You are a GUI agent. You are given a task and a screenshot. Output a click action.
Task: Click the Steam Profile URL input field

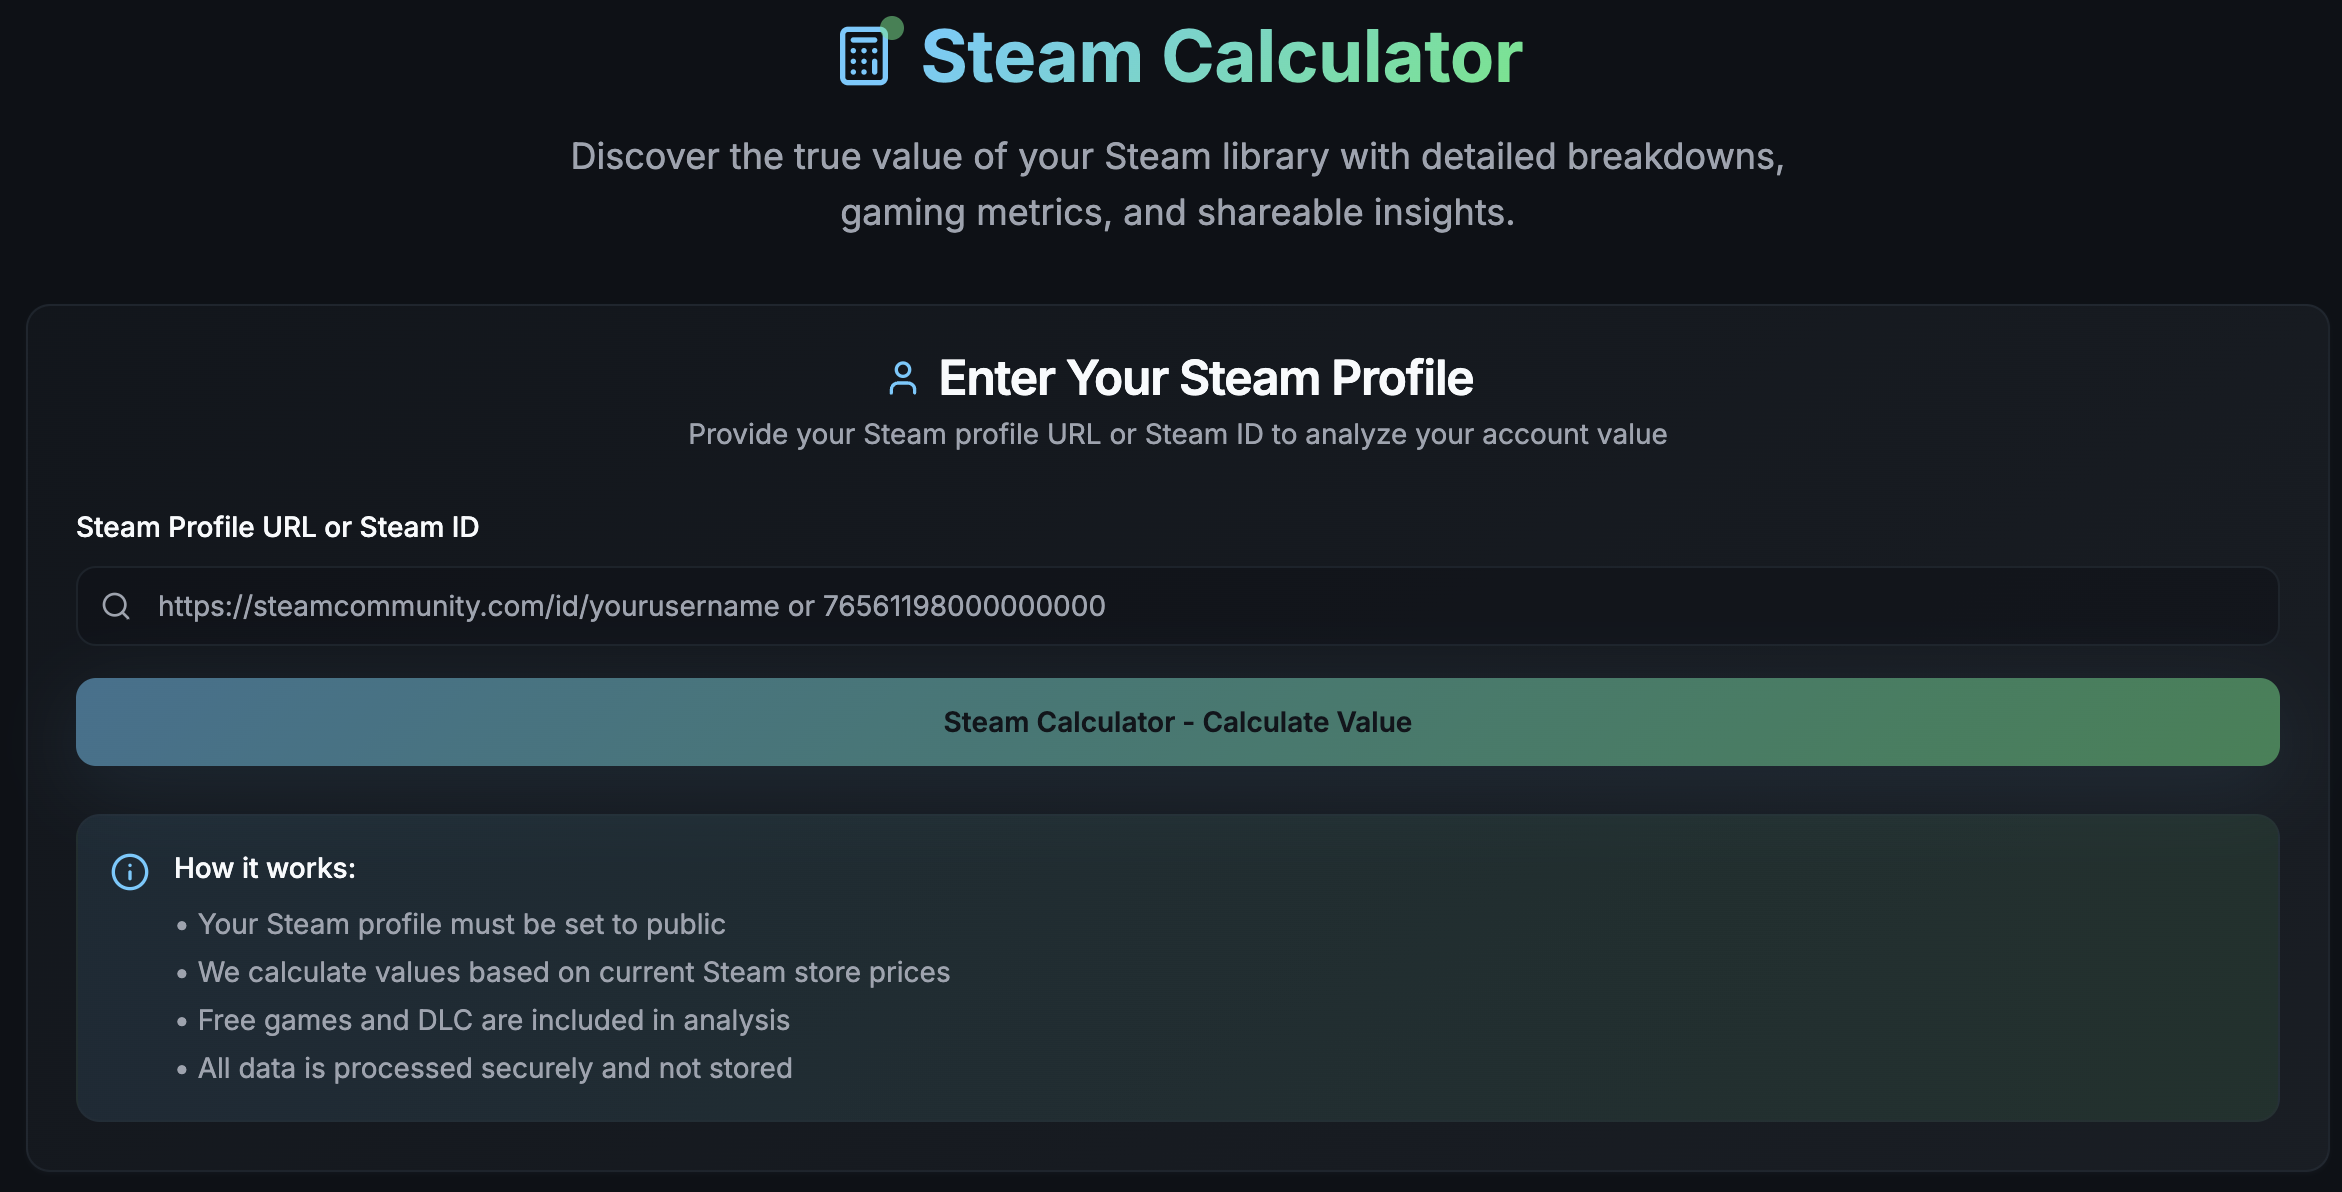1200,606
